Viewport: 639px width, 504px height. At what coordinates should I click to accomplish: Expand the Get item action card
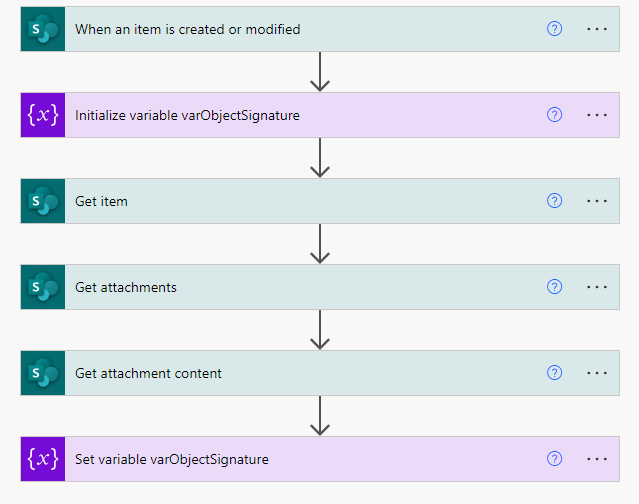[320, 201]
